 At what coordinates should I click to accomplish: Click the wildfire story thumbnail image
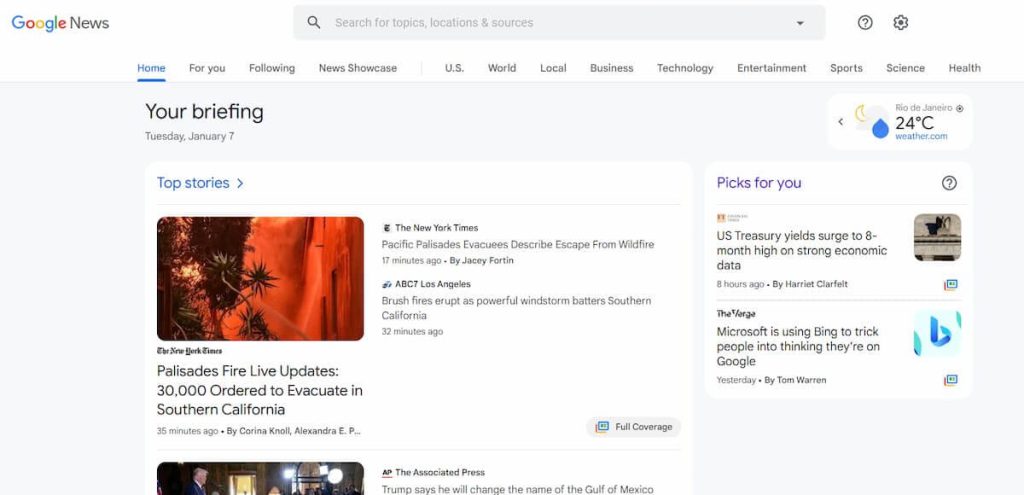(x=260, y=279)
